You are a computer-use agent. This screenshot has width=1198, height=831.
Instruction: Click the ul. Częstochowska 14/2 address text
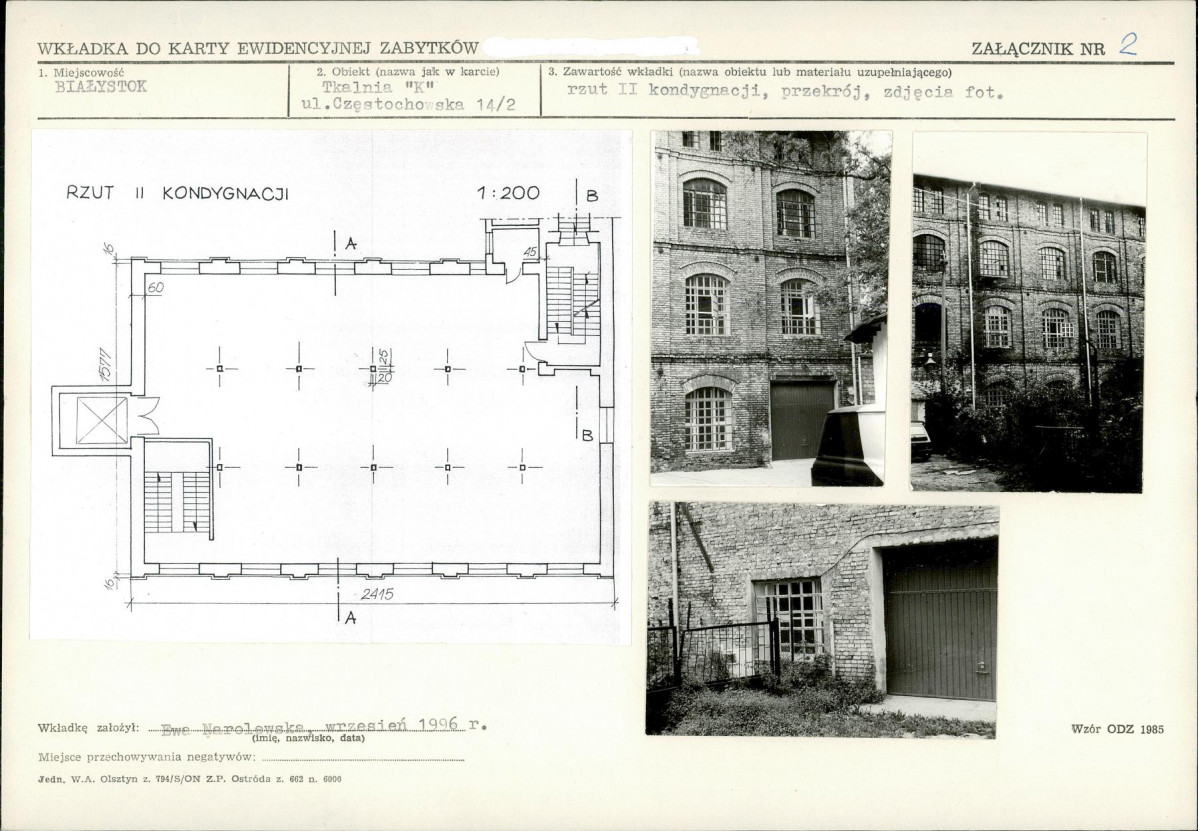402,105
